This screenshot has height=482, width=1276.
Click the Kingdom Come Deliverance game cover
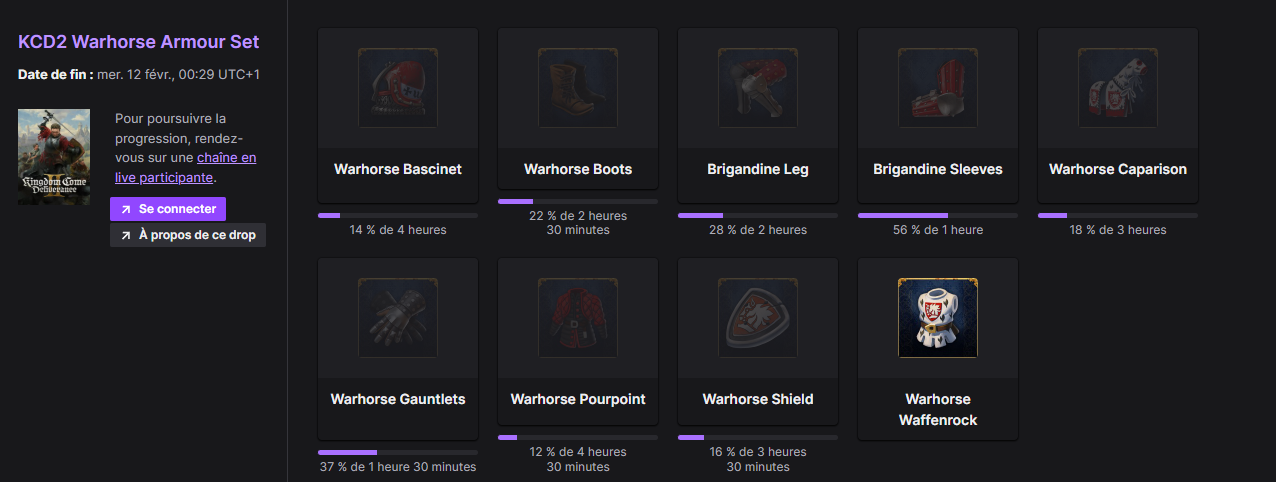54,157
